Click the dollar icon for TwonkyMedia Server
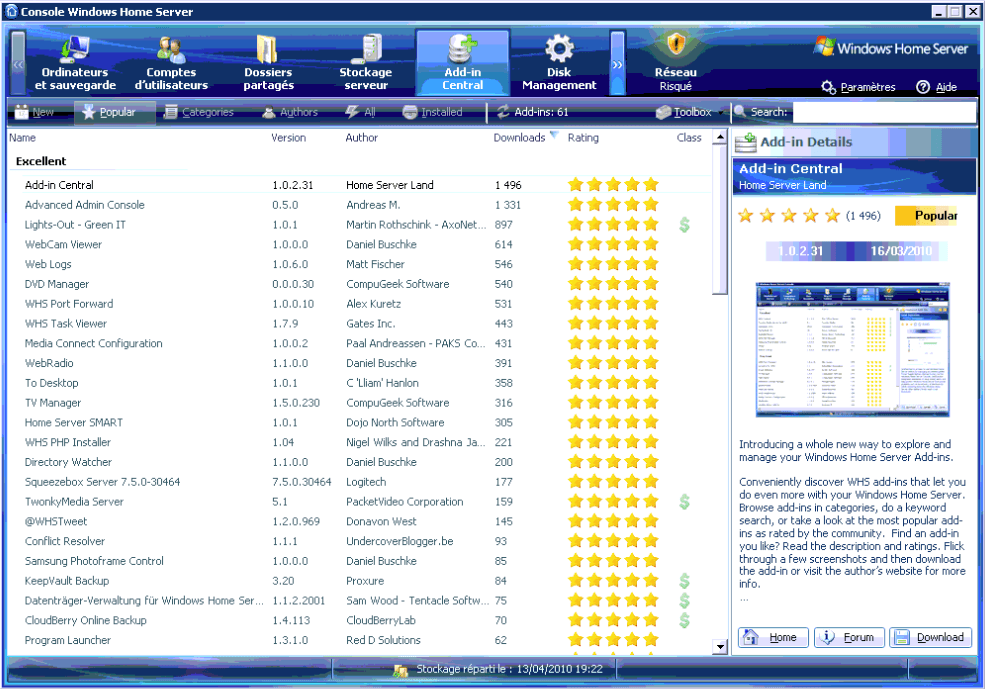985x689 pixels. tap(685, 502)
